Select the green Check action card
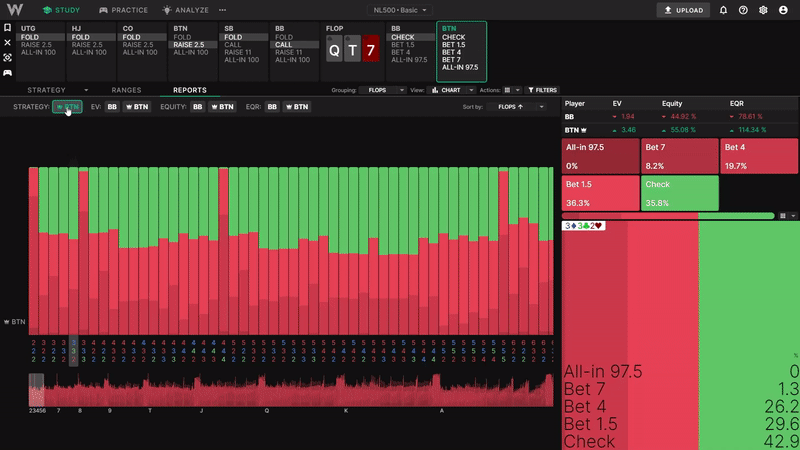 point(680,193)
